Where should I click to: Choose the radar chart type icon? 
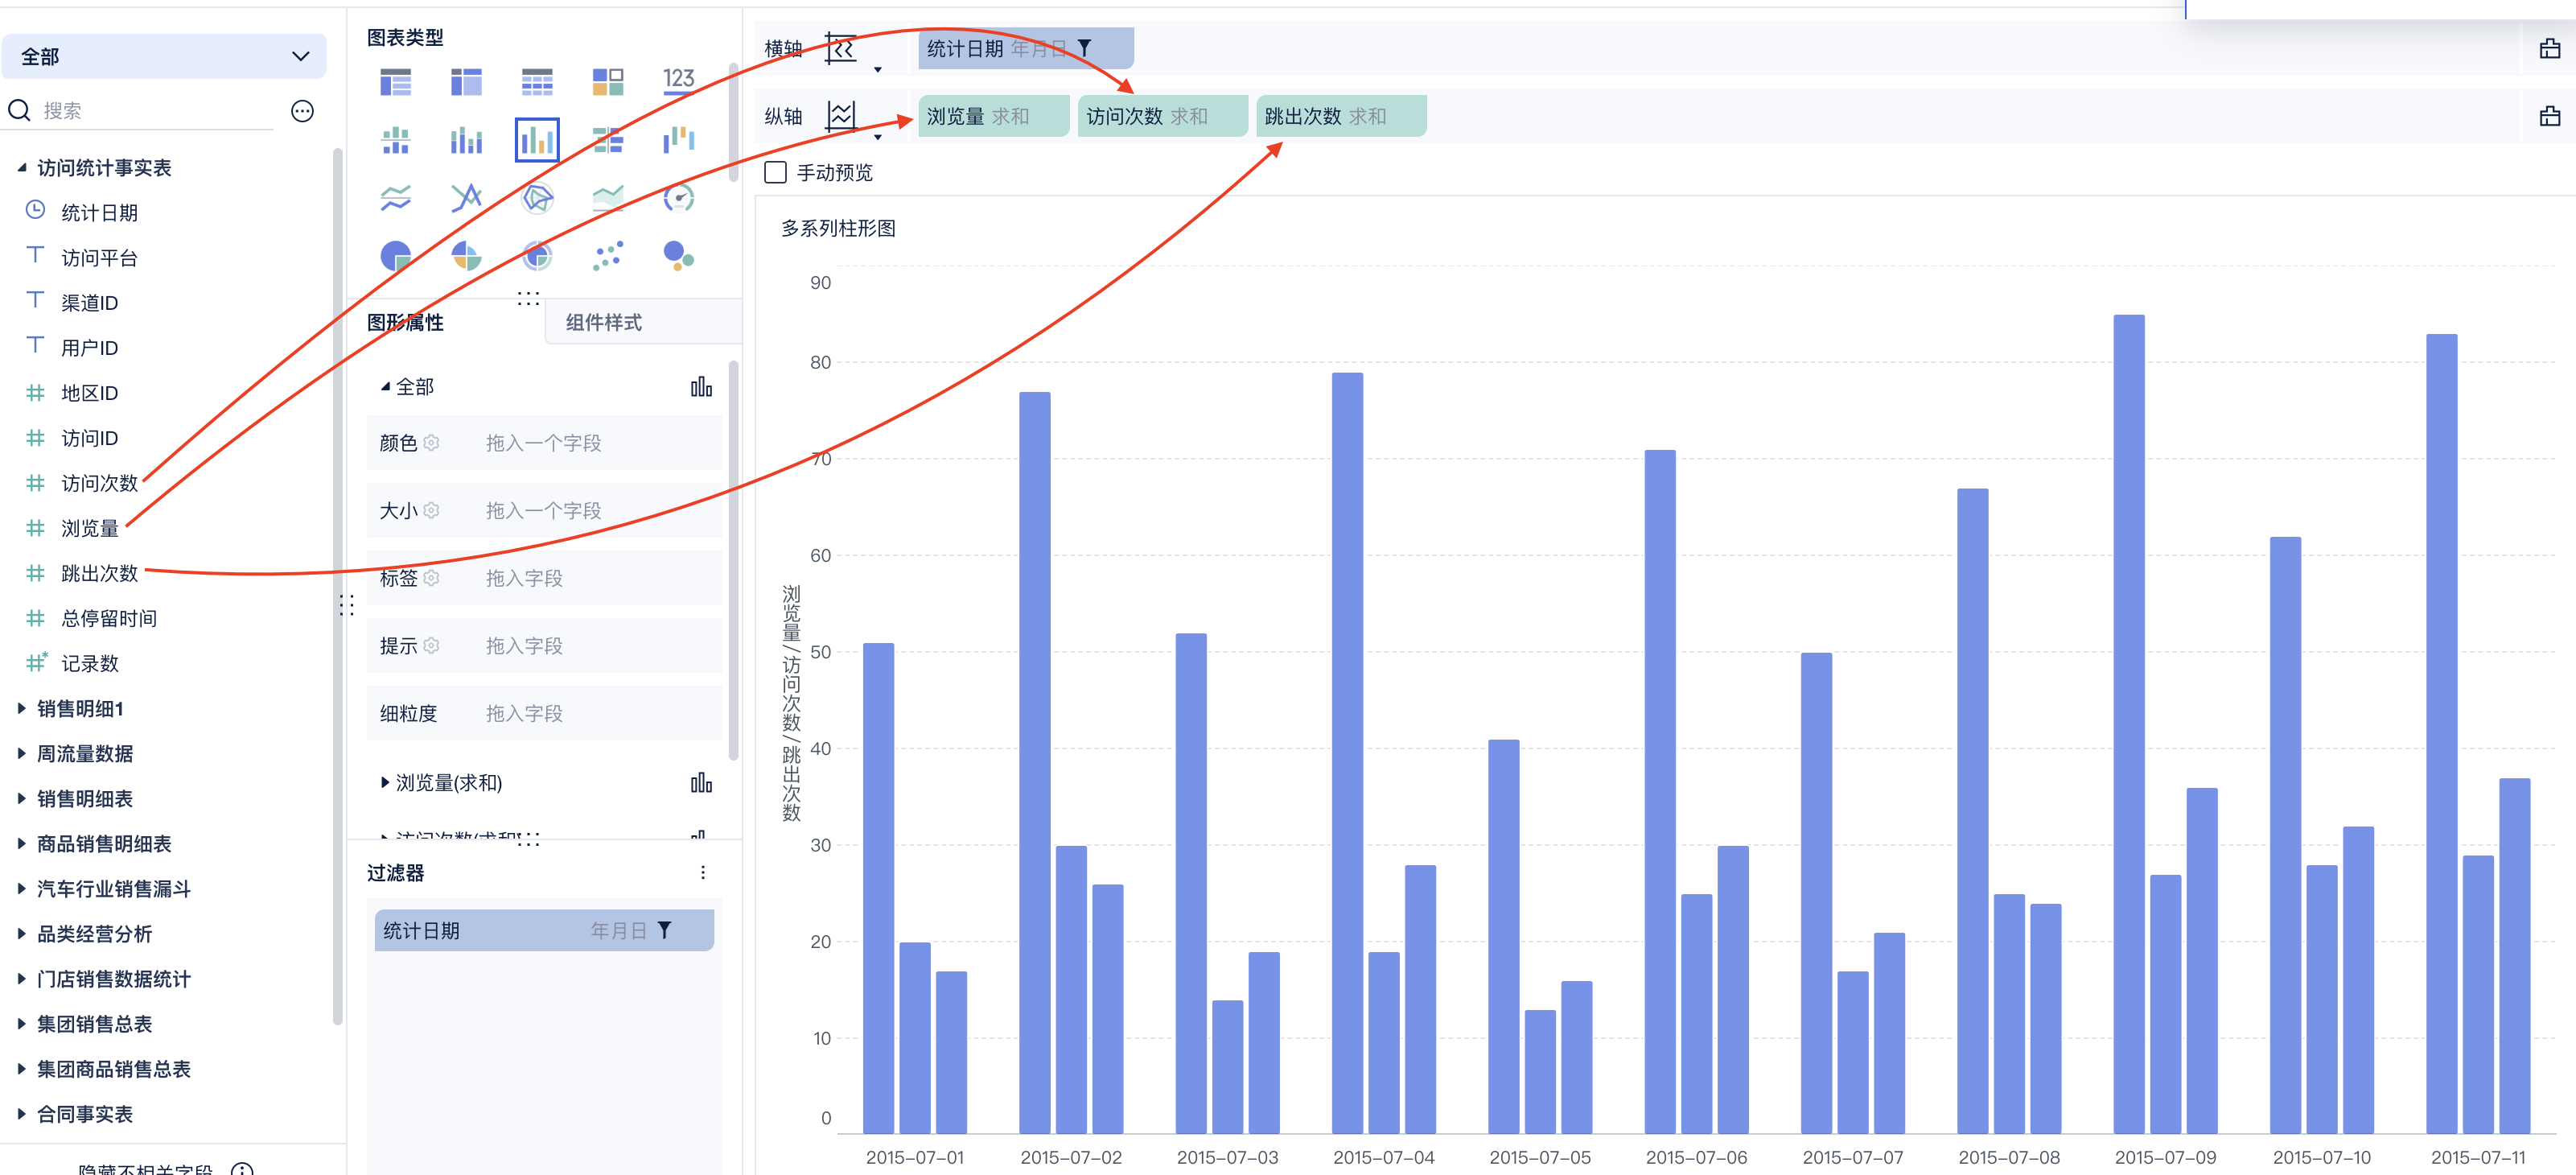537,198
